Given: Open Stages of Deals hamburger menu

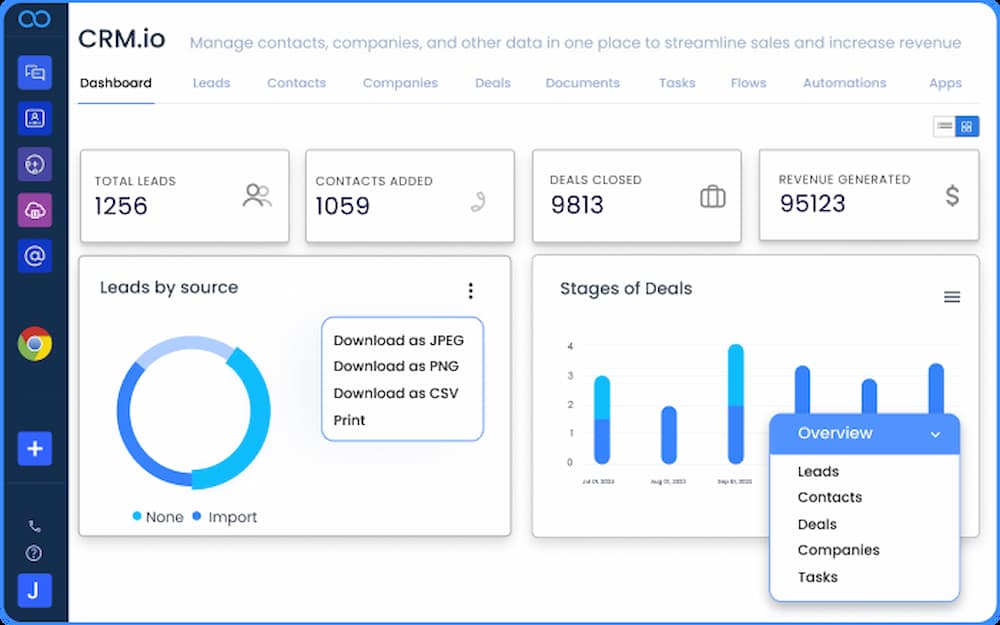Looking at the screenshot, I should click(x=952, y=297).
